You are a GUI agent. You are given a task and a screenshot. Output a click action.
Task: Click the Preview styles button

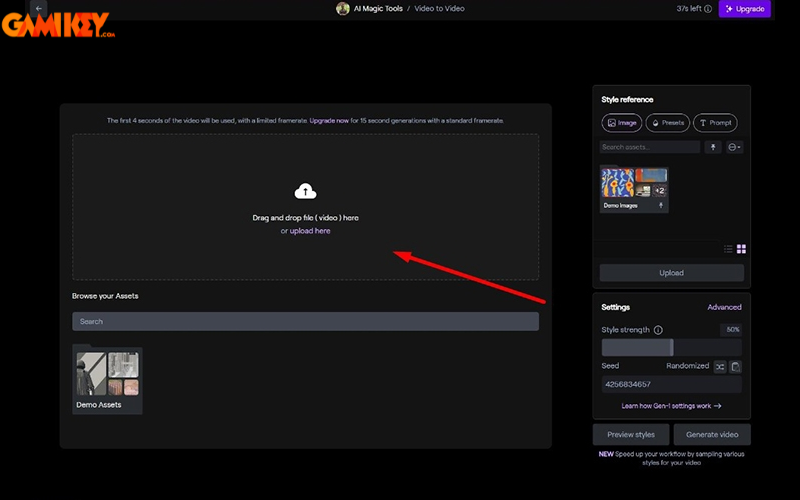pos(631,434)
